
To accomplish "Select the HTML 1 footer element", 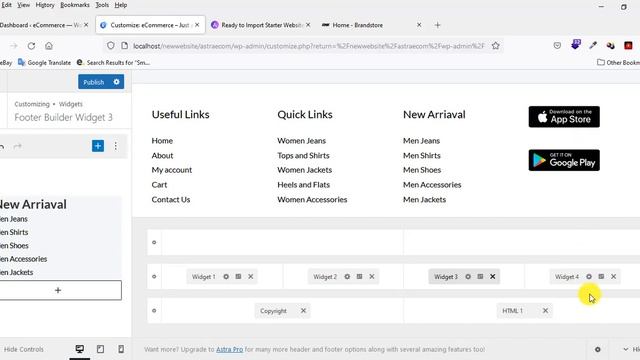I will 513,311.
